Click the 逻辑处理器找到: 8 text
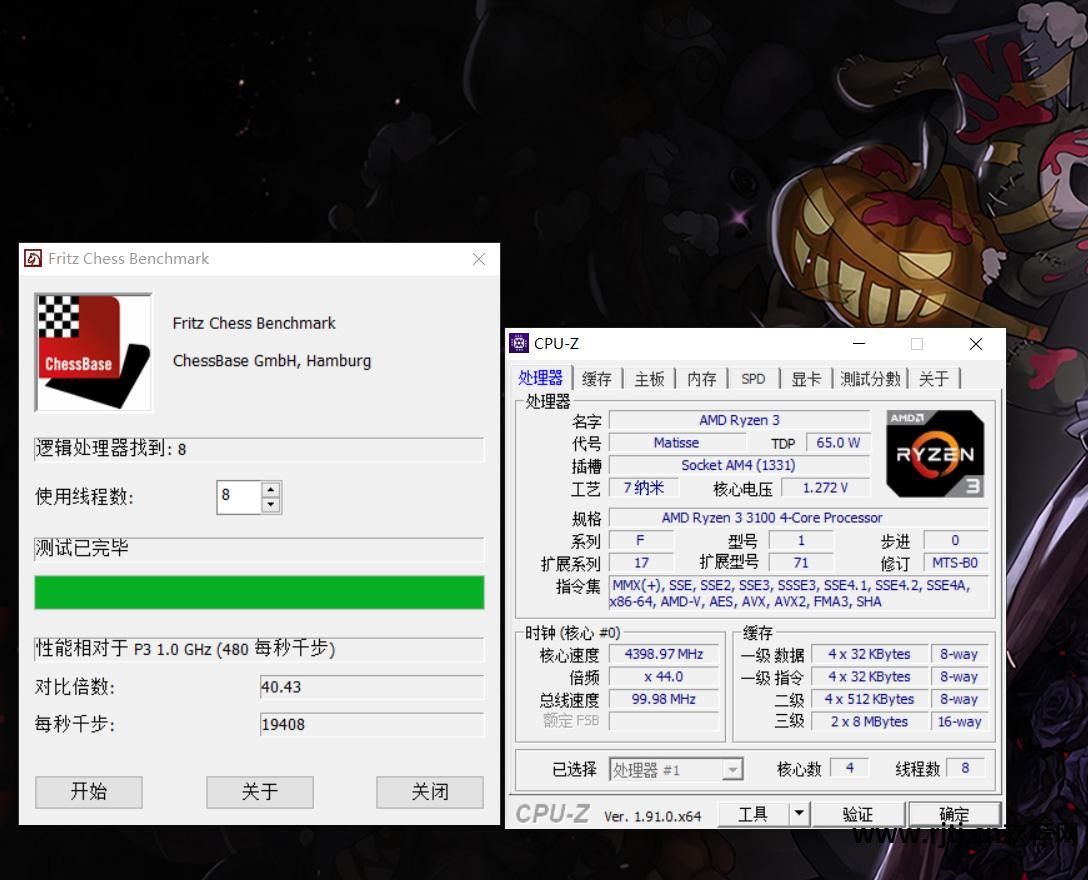 [110, 449]
